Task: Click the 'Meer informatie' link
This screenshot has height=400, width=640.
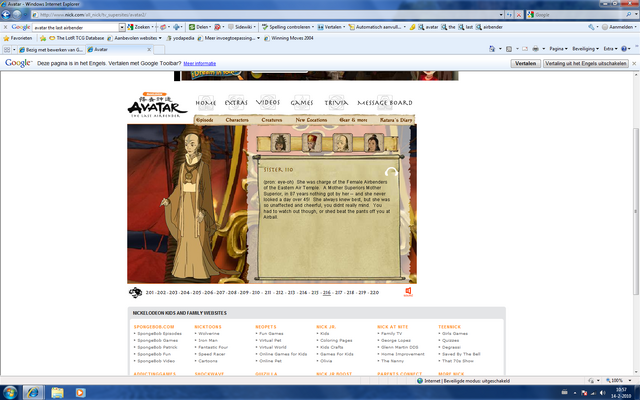Action: click(200, 64)
